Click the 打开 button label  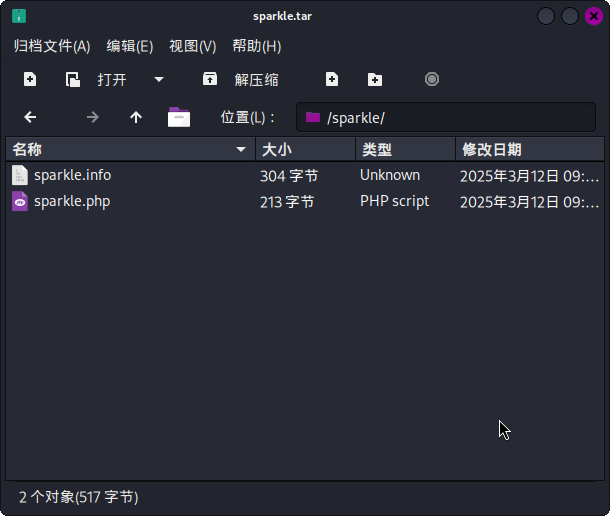coord(112,80)
